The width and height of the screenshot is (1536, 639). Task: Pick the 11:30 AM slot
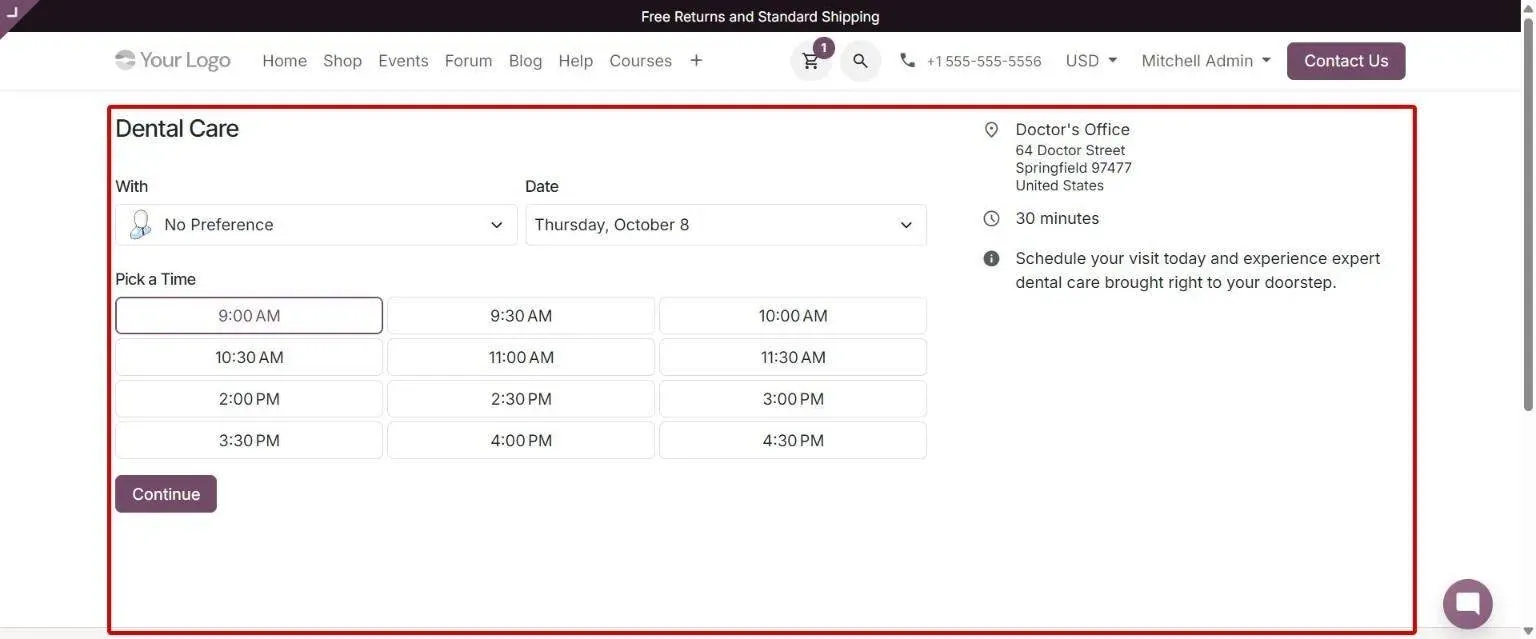(793, 357)
